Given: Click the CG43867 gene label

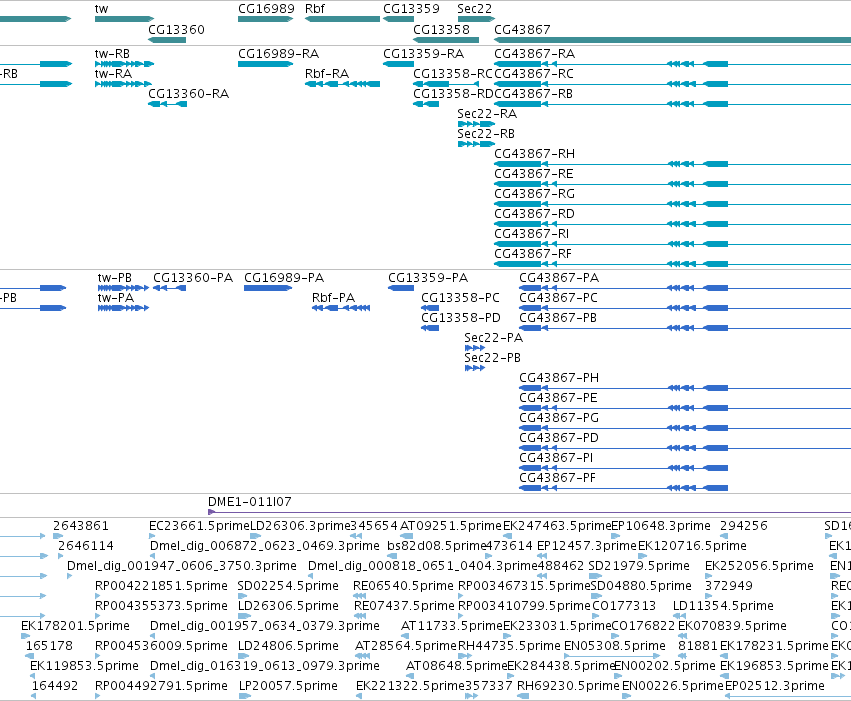Looking at the screenshot, I should [522, 30].
